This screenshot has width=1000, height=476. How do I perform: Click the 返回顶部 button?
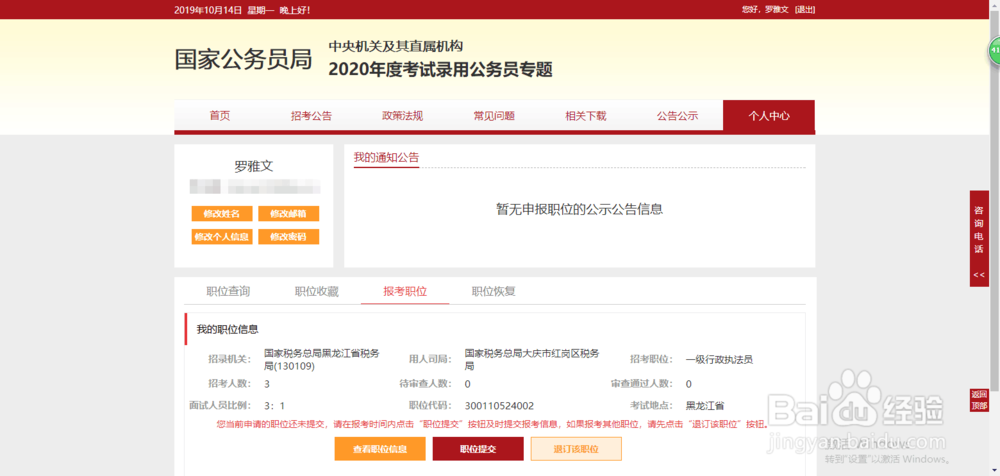point(979,400)
